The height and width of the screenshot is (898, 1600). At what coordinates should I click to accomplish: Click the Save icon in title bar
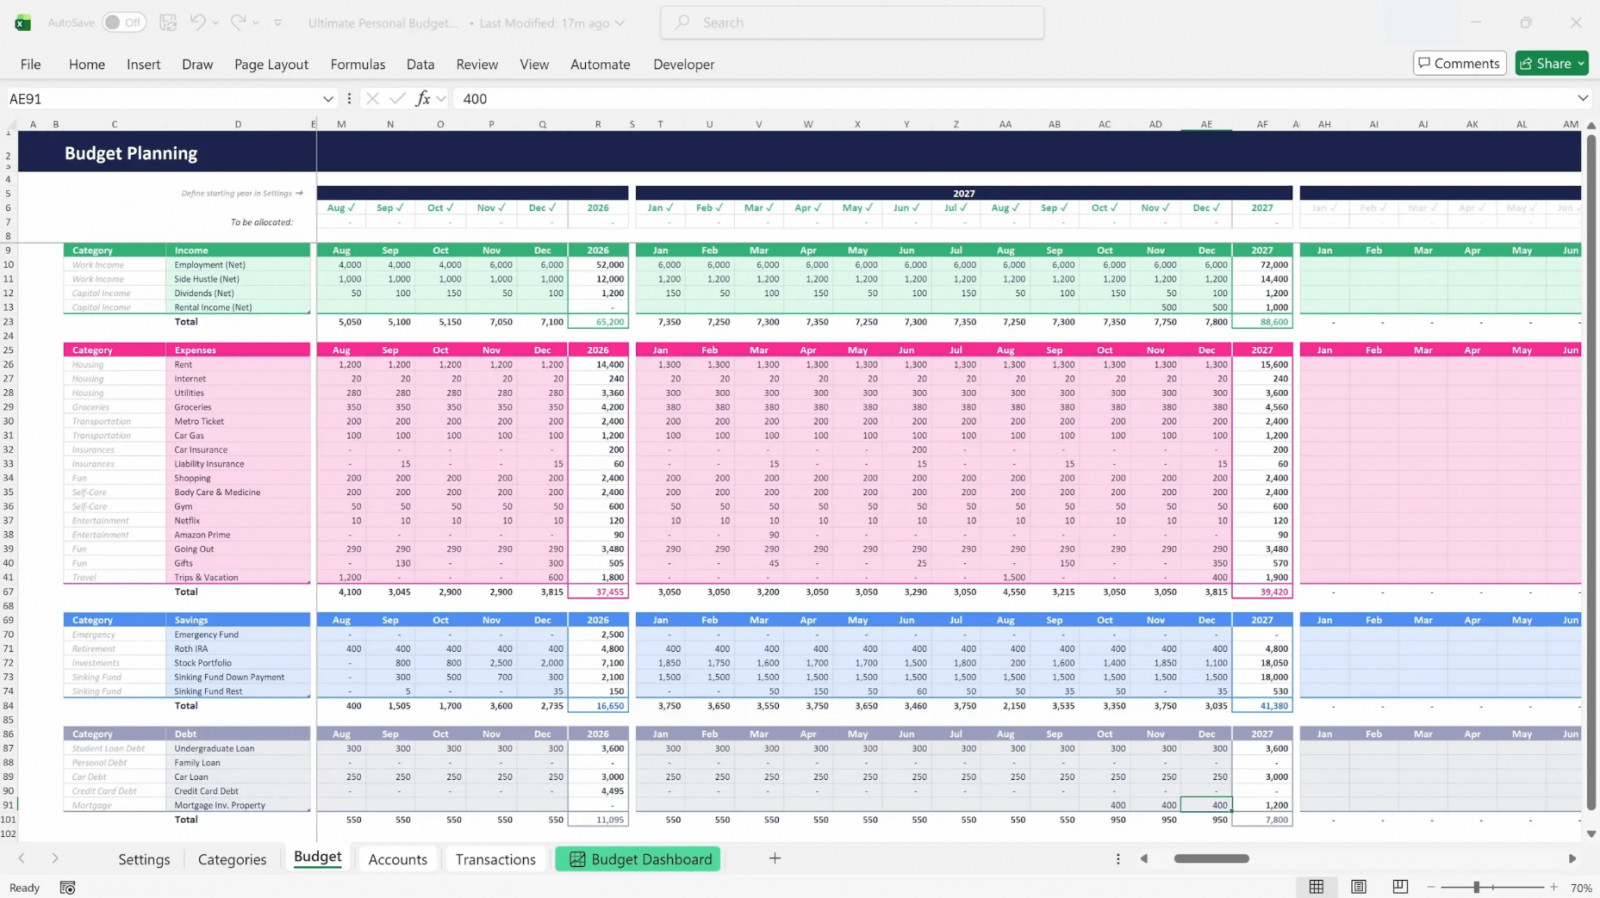(168, 22)
